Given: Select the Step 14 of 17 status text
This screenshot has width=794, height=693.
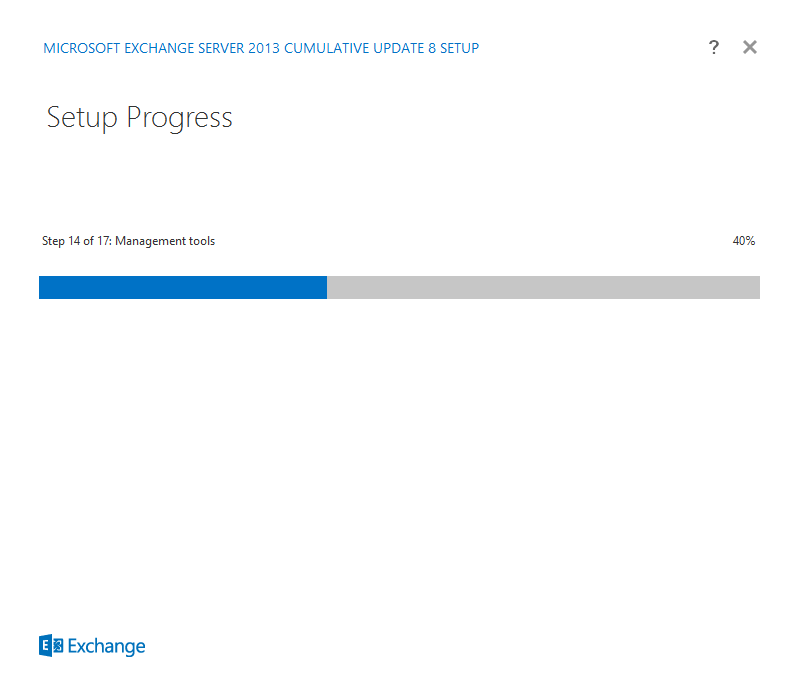Looking at the screenshot, I should [x=128, y=241].
